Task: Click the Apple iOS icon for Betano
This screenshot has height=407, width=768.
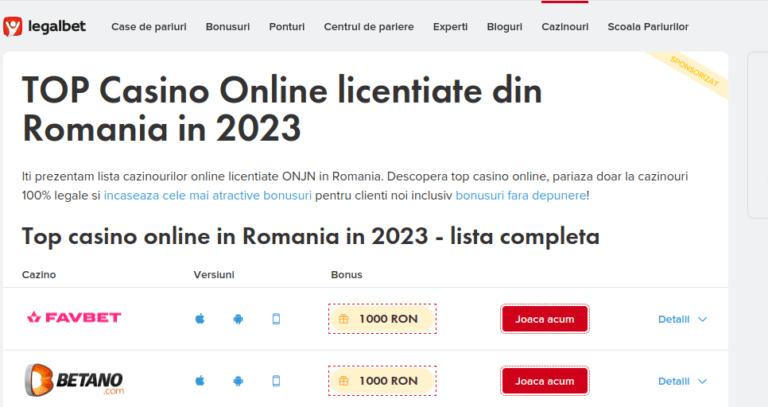Action: (199, 381)
